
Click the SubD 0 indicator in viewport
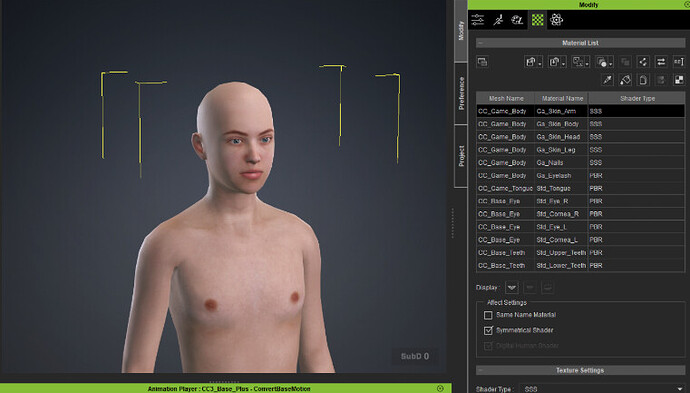click(415, 356)
